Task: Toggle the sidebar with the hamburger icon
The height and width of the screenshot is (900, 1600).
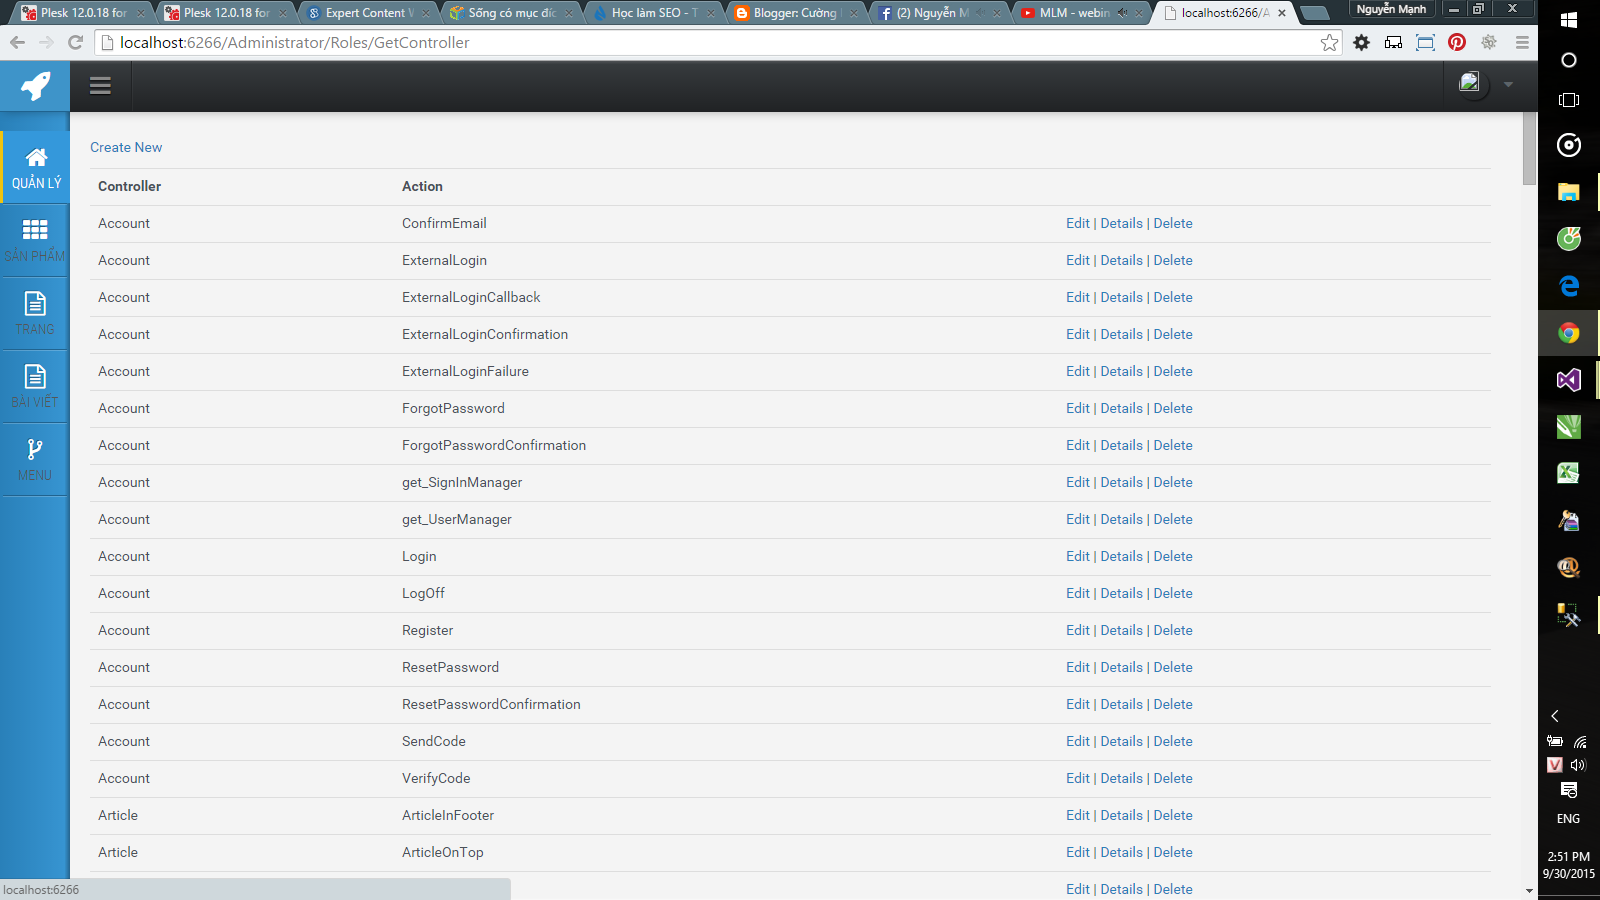Action: [x=100, y=85]
